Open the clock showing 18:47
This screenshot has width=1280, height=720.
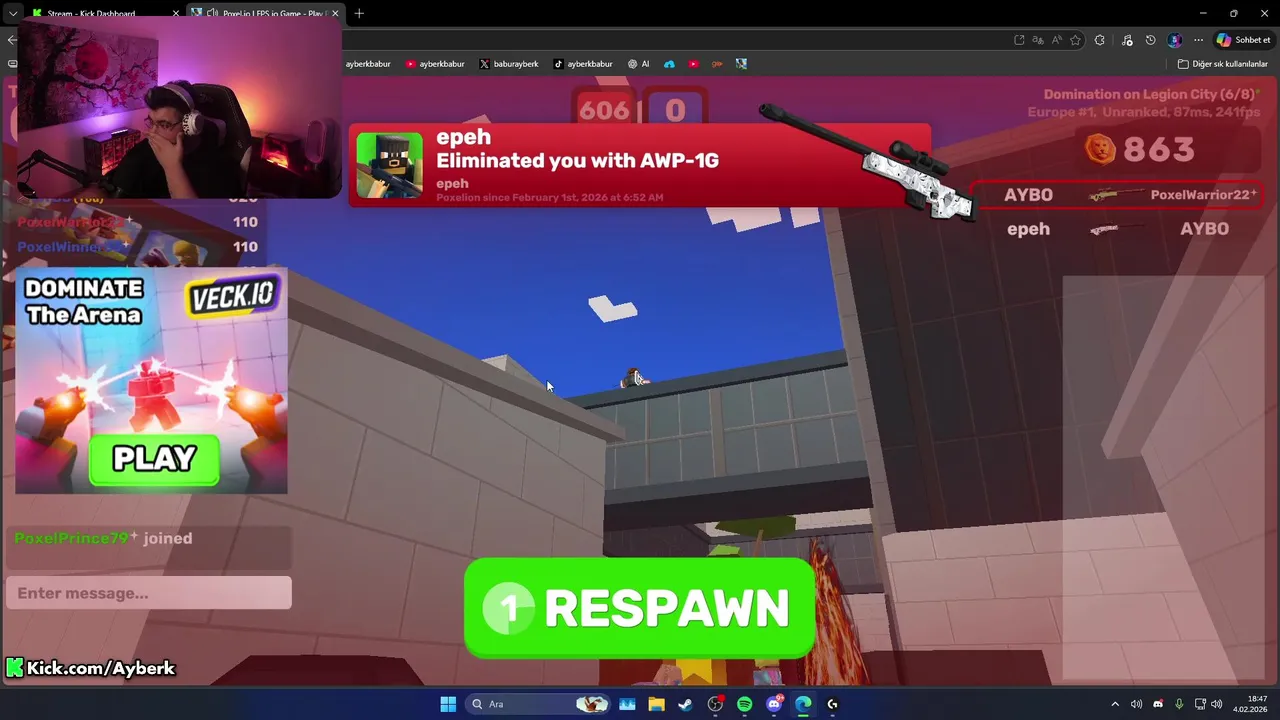click(x=1252, y=704)
